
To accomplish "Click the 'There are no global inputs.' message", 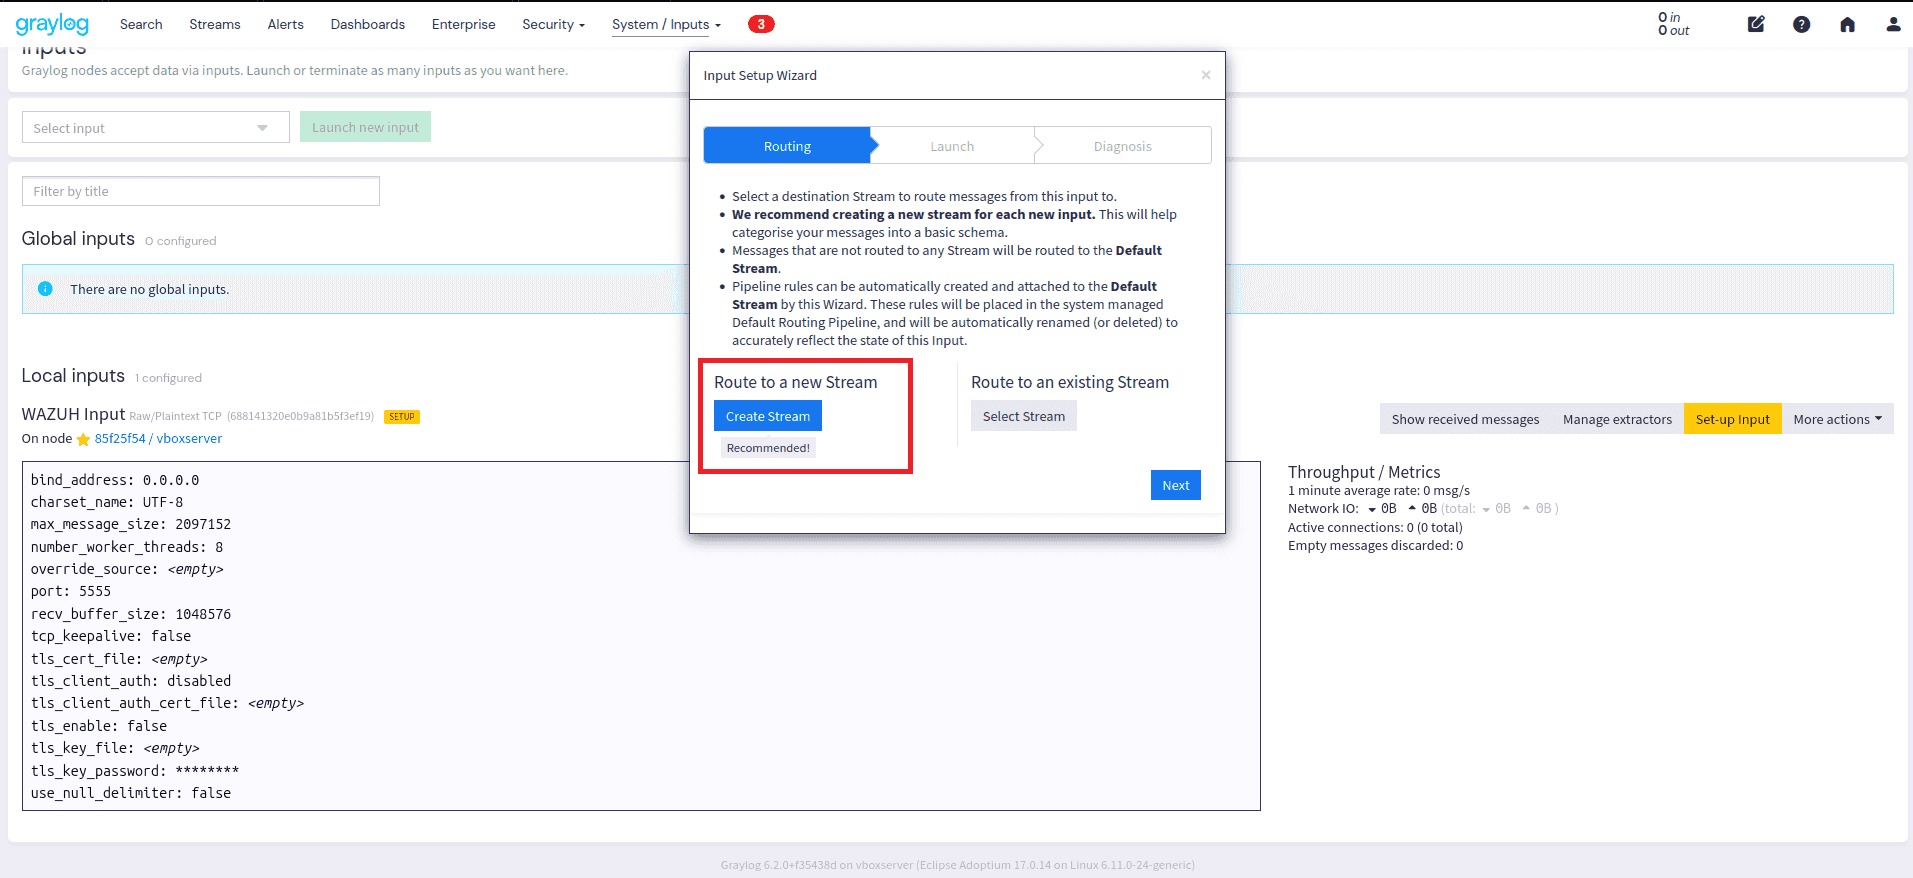I will click(x=149, y=289).
